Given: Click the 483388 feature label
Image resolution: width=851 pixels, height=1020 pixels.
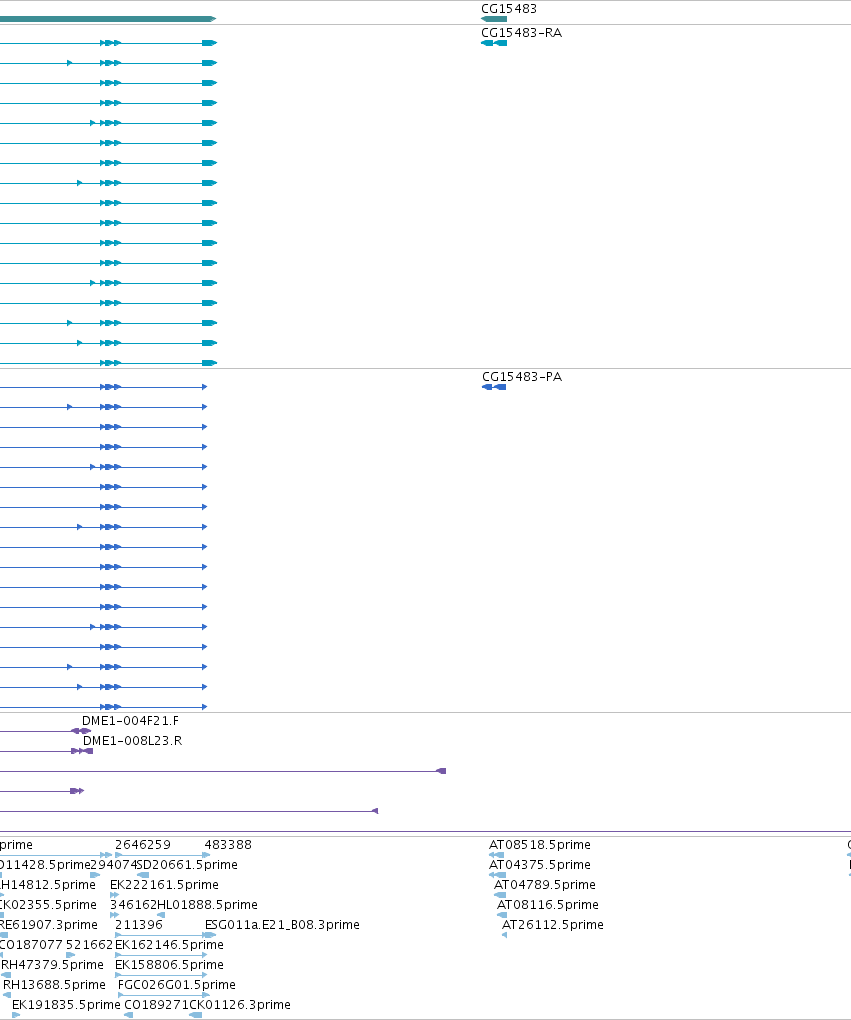Looking at the screenshot, I should tap(228, 845).
